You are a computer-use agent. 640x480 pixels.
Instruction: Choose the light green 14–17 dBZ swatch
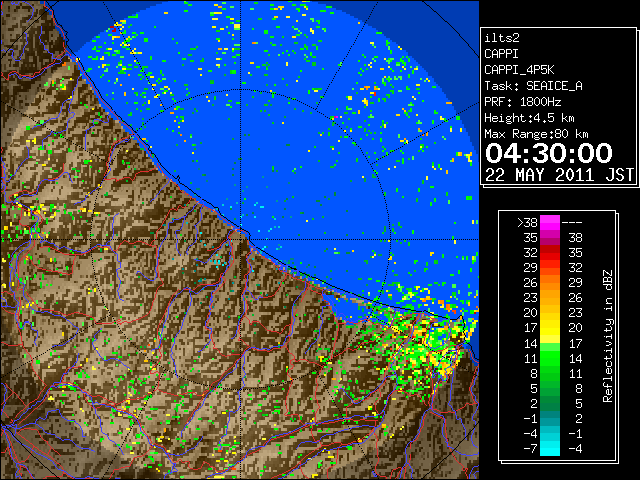coord(550,343)
